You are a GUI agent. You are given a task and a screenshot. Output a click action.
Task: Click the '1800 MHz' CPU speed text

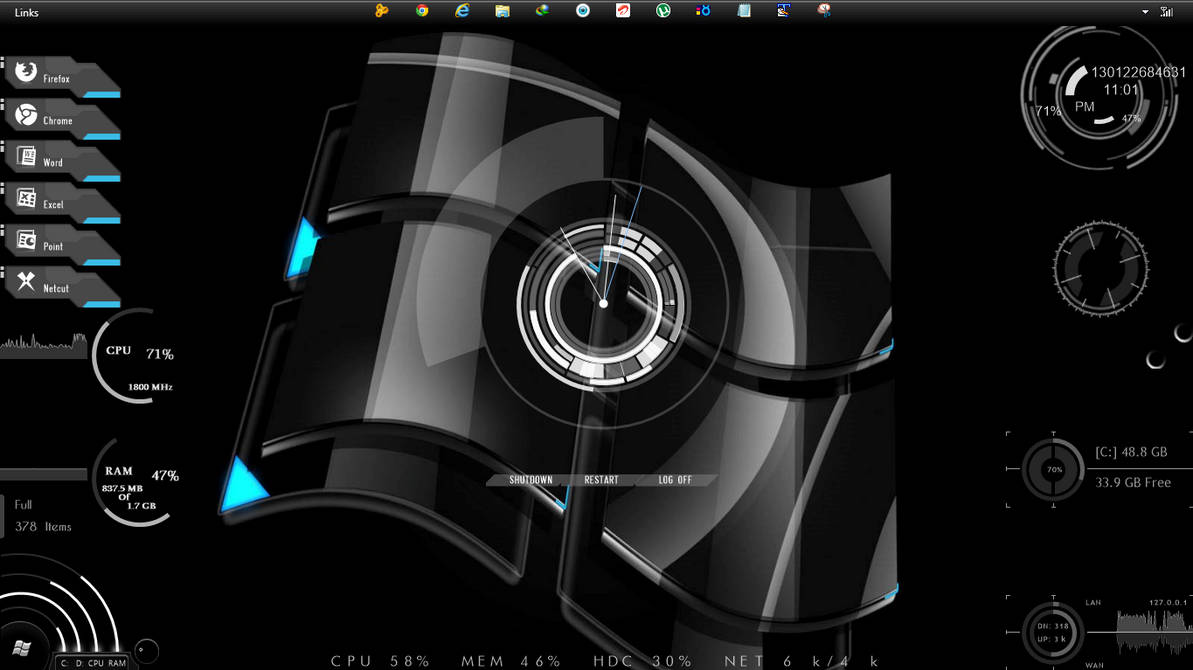coord(150,387)
